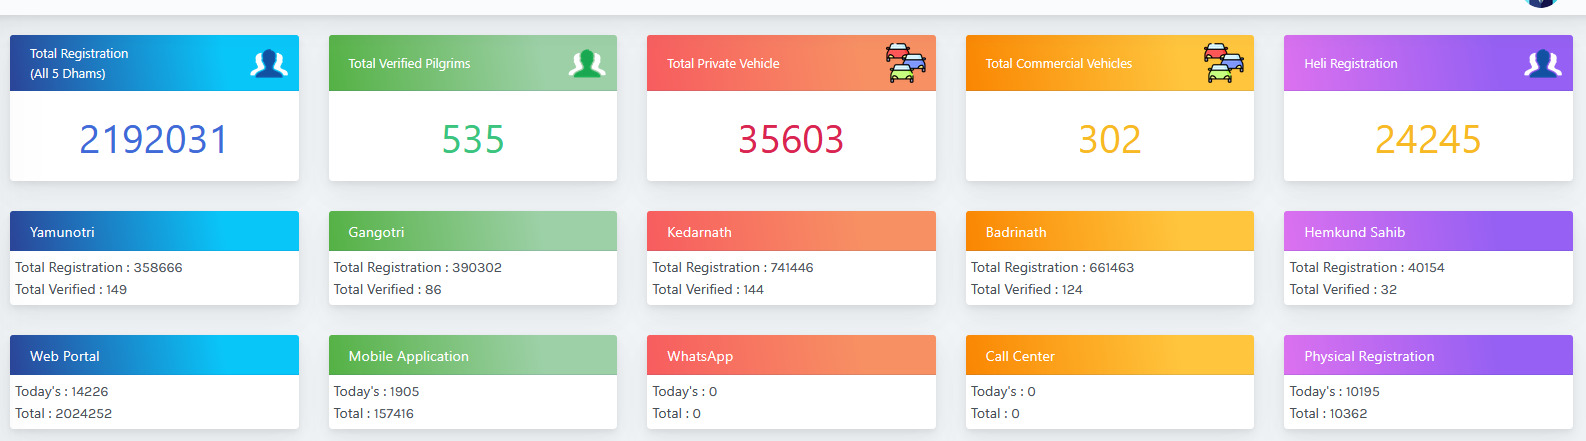Click the cars icon on Total Commercial Vehicles
This screenshot has width=1586, height=441.
(x=1223, y=63)
